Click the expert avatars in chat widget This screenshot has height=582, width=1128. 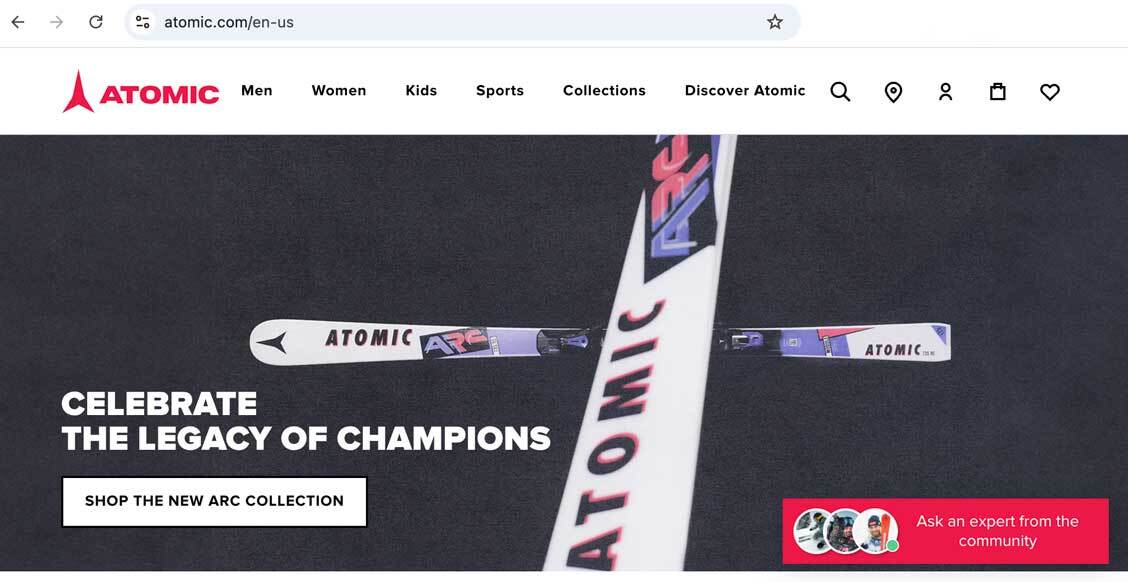pyautogui.click(x=846, y=531)
